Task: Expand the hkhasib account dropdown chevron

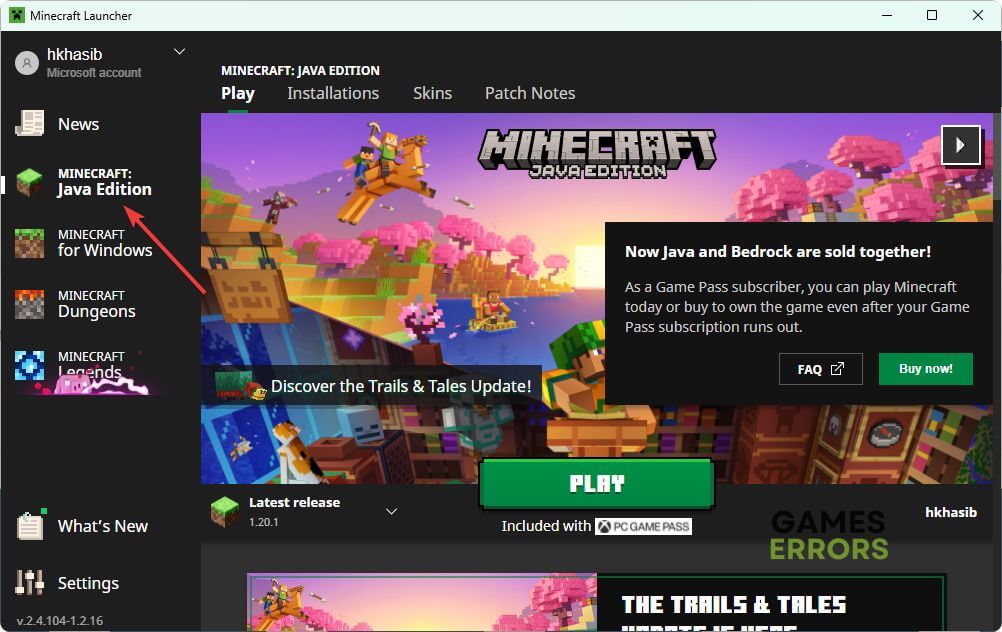Action: point(180,52)
